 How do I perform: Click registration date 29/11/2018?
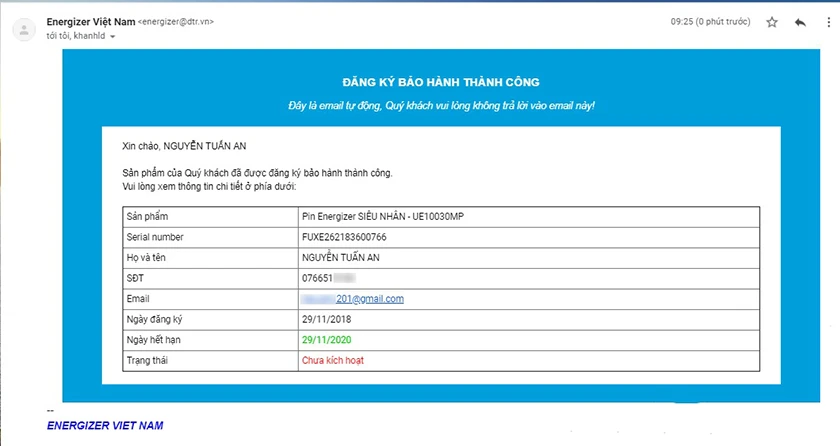pyautogui.click(x=327, y=319)
